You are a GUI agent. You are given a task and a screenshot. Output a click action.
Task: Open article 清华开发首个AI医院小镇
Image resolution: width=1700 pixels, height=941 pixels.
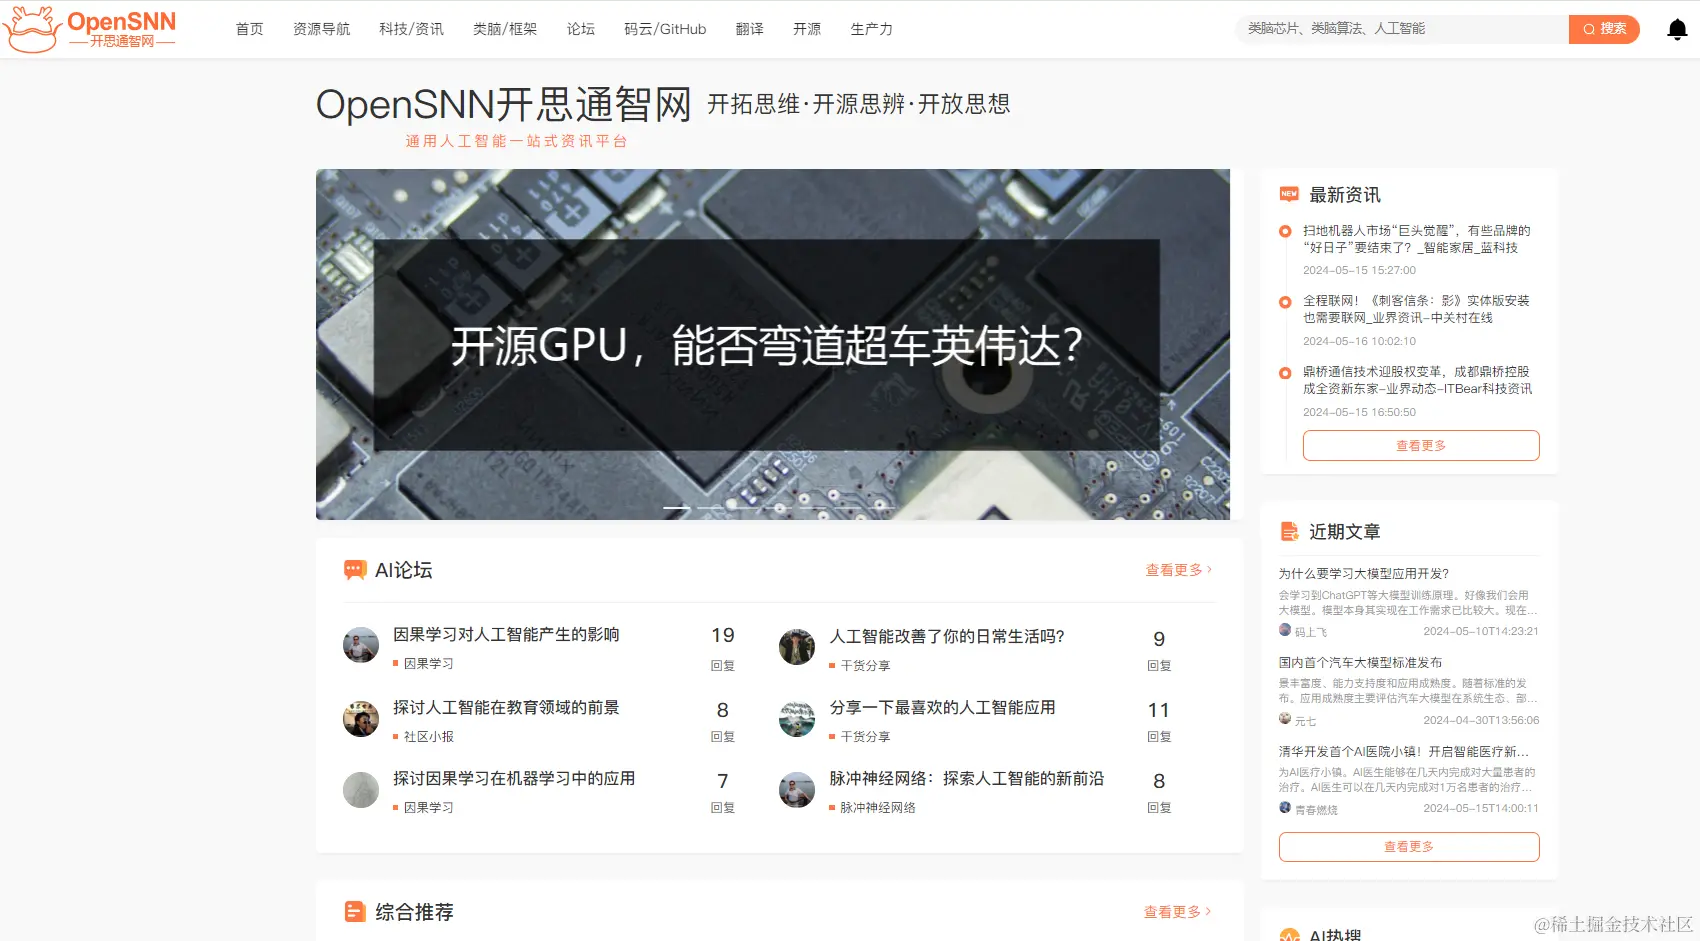[1404, 752]
